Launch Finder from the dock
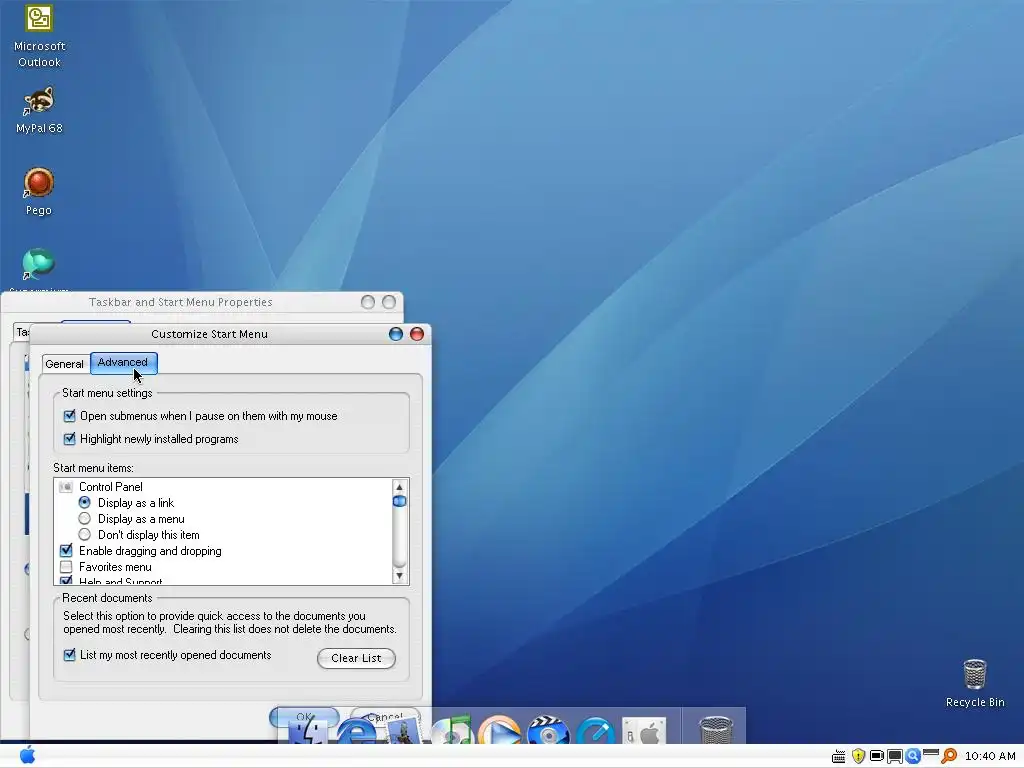This screenshot has height=768, width=1024. point(306,730)
